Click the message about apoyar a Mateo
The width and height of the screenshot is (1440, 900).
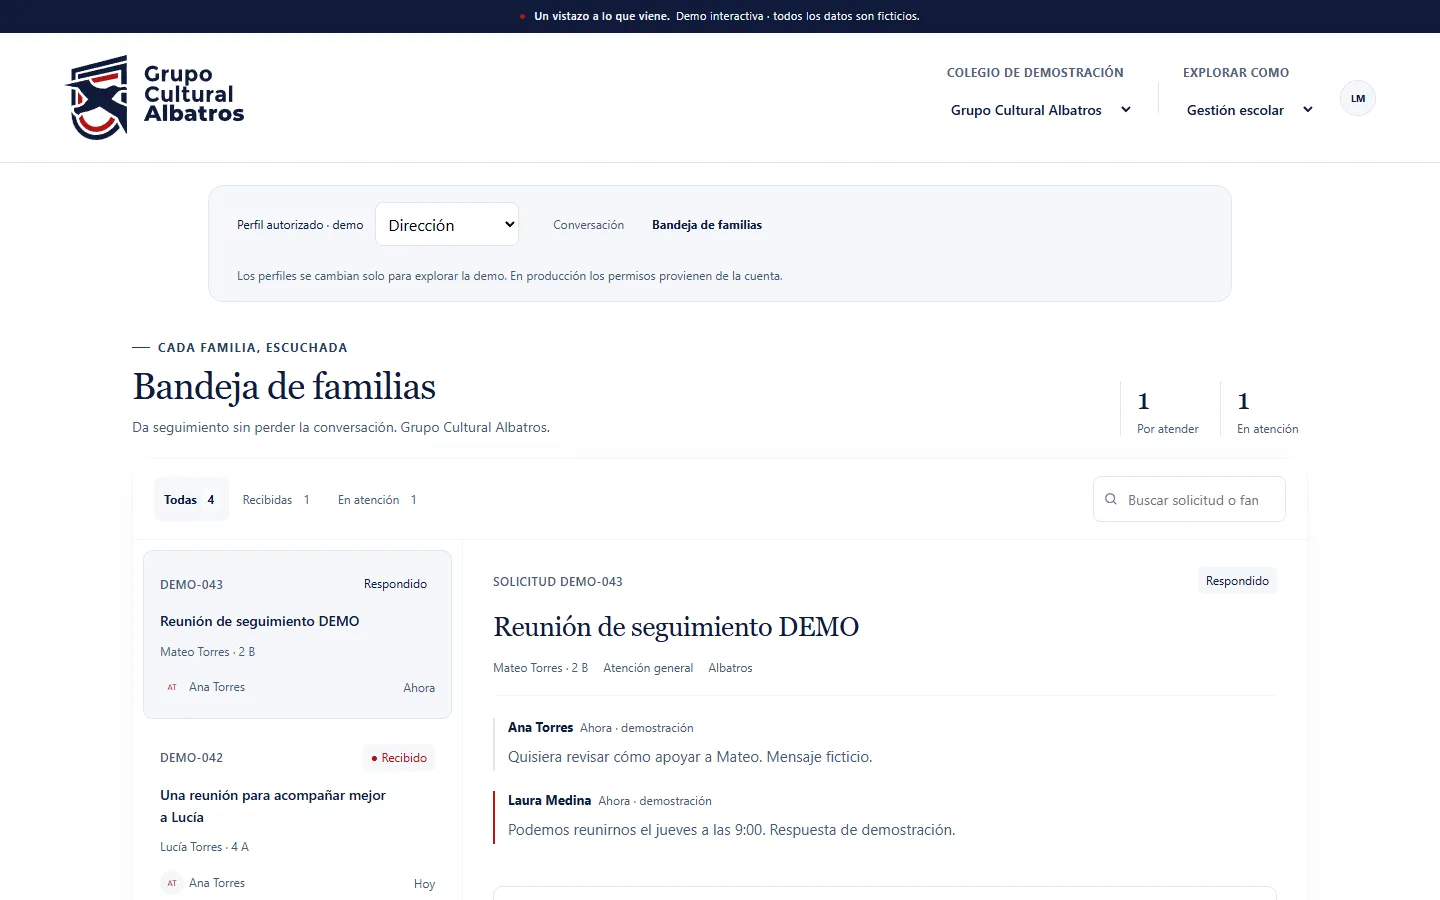tap(690, 757)
